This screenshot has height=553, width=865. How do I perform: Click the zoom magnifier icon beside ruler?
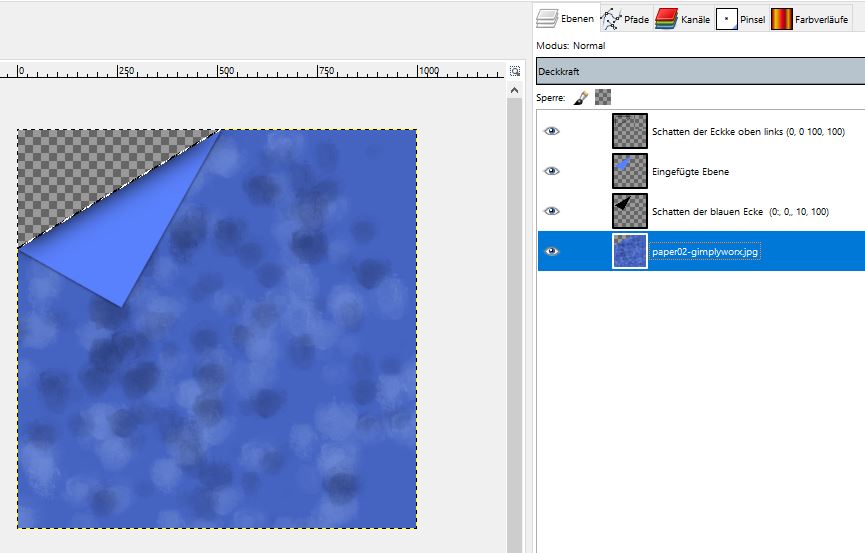pos(515,72)
